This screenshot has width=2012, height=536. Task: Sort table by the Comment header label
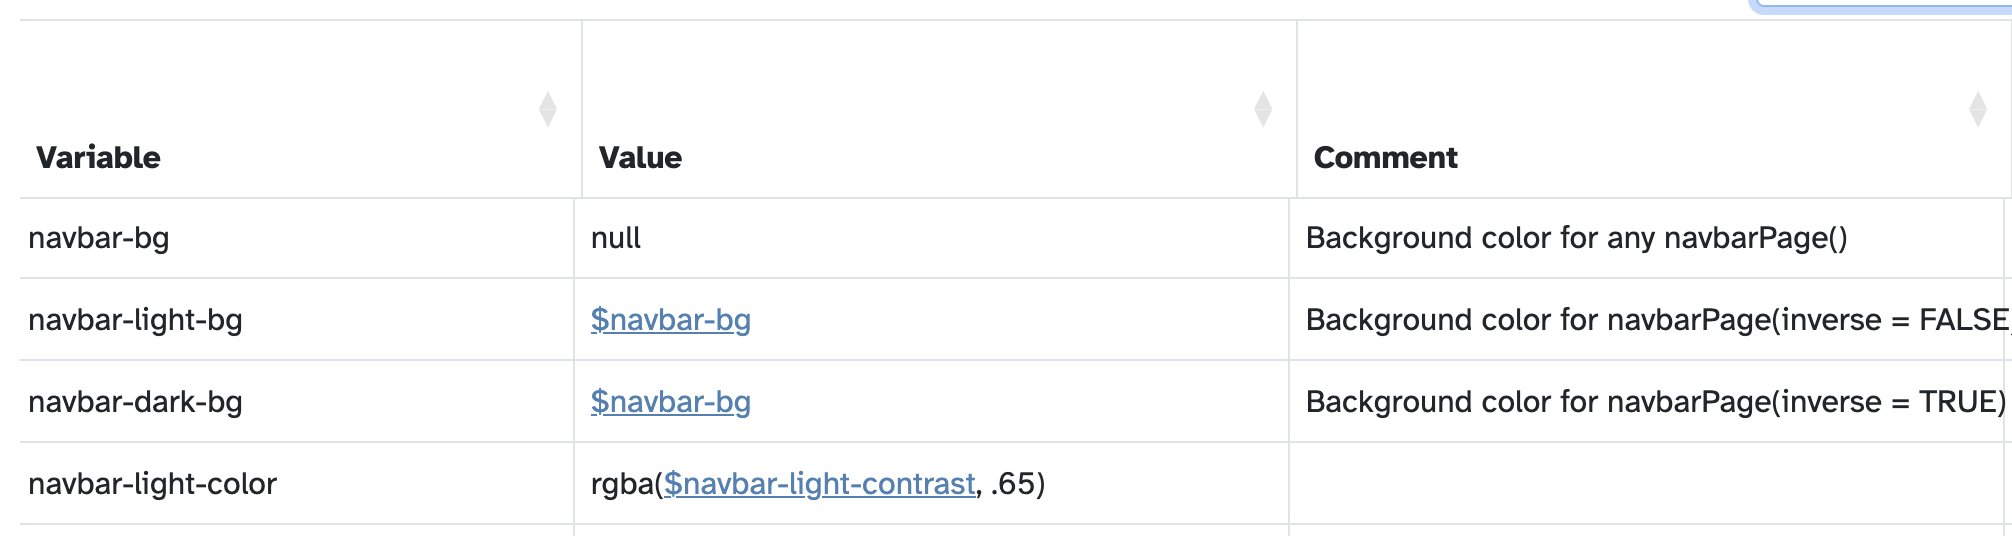tap(1385, 158)
